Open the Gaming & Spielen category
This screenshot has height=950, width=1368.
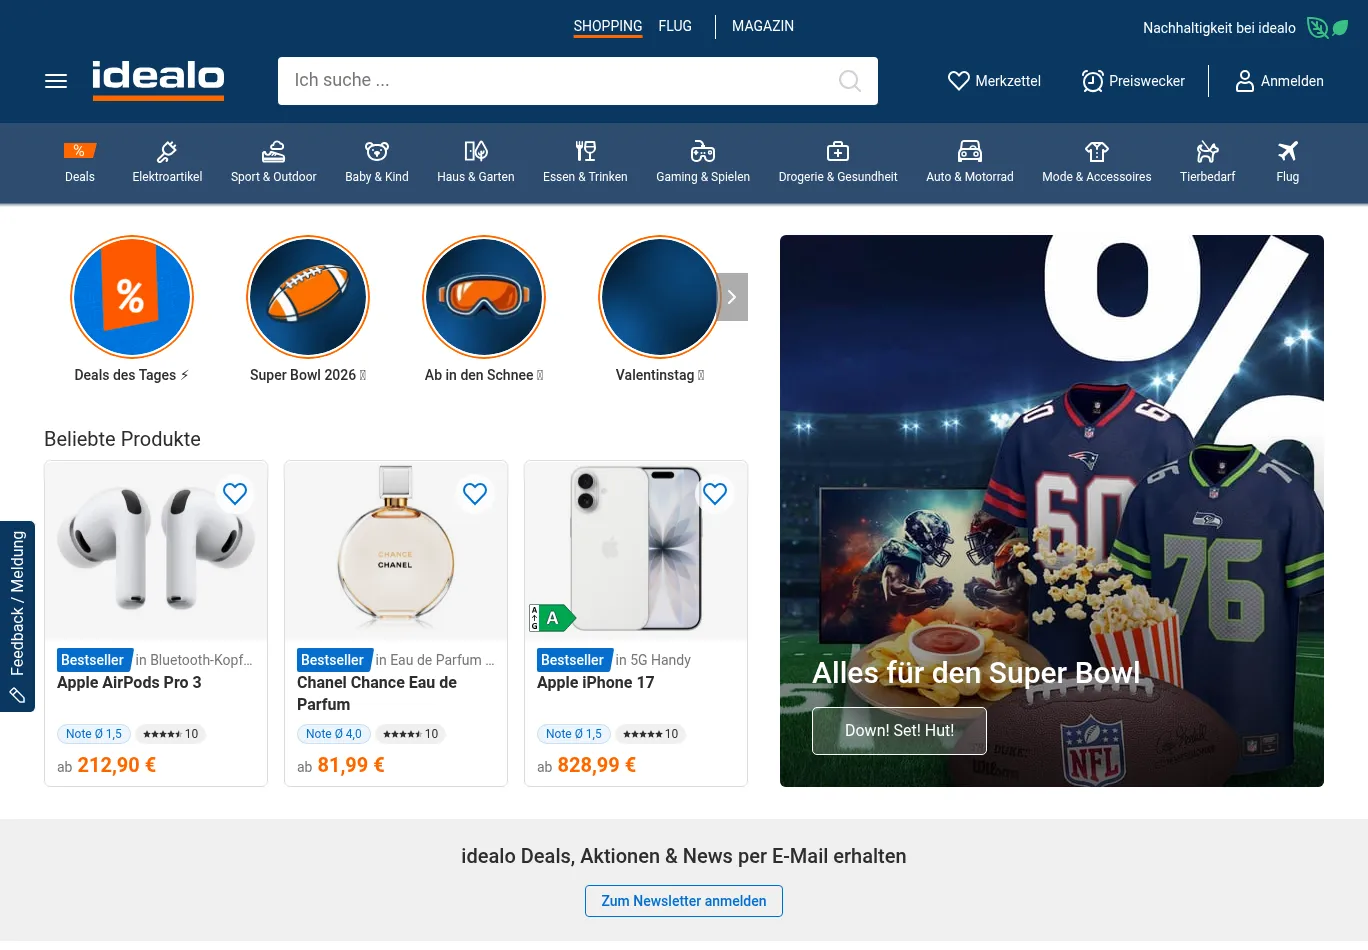tap(703, 163)
